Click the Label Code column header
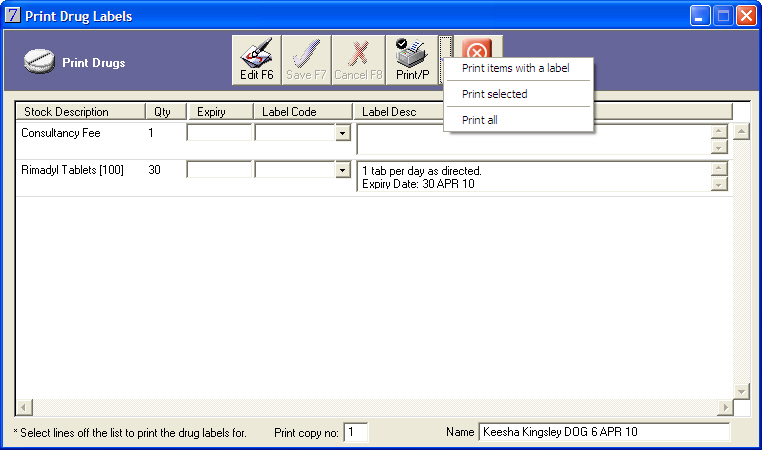Screen dimensions: 762x450 303,111
